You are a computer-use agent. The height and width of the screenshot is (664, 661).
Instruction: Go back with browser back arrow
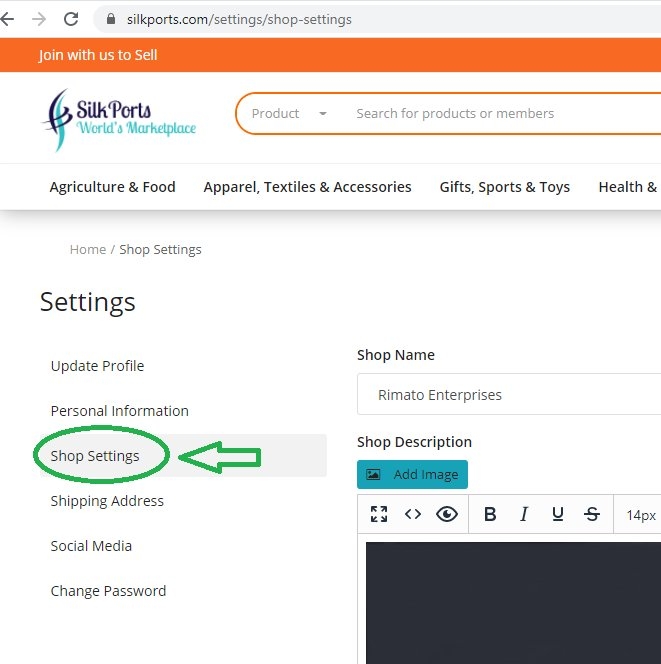(x=7, y=19)
